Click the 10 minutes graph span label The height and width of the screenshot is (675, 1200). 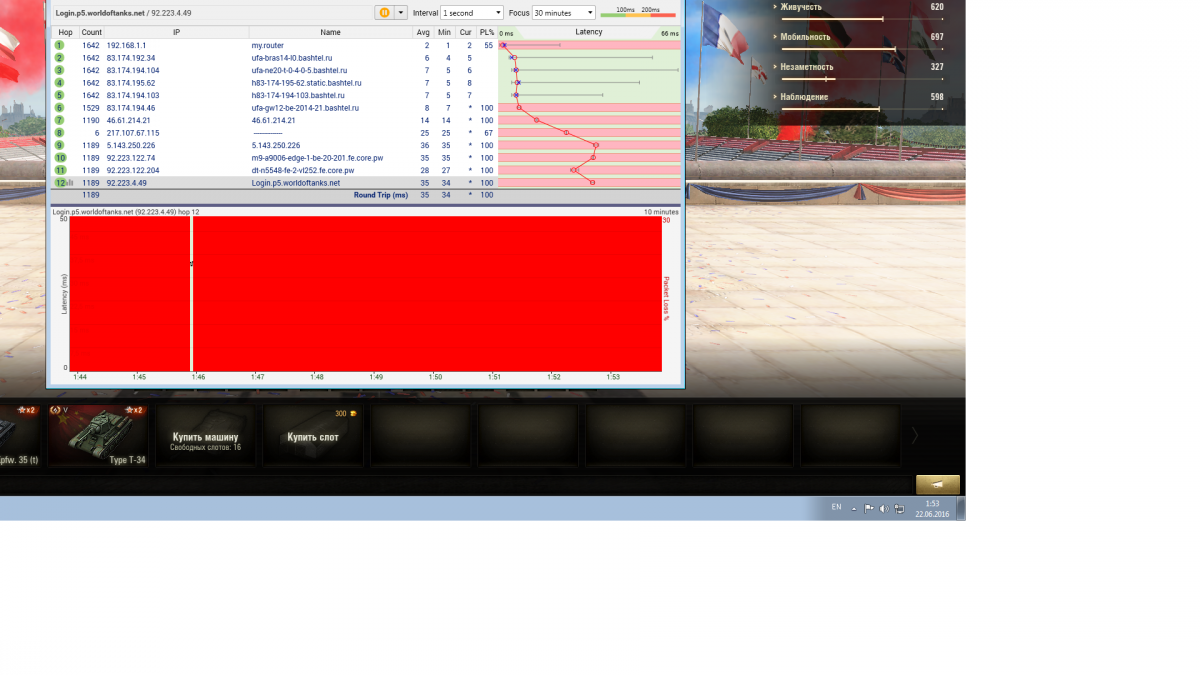tap(661, 212)
